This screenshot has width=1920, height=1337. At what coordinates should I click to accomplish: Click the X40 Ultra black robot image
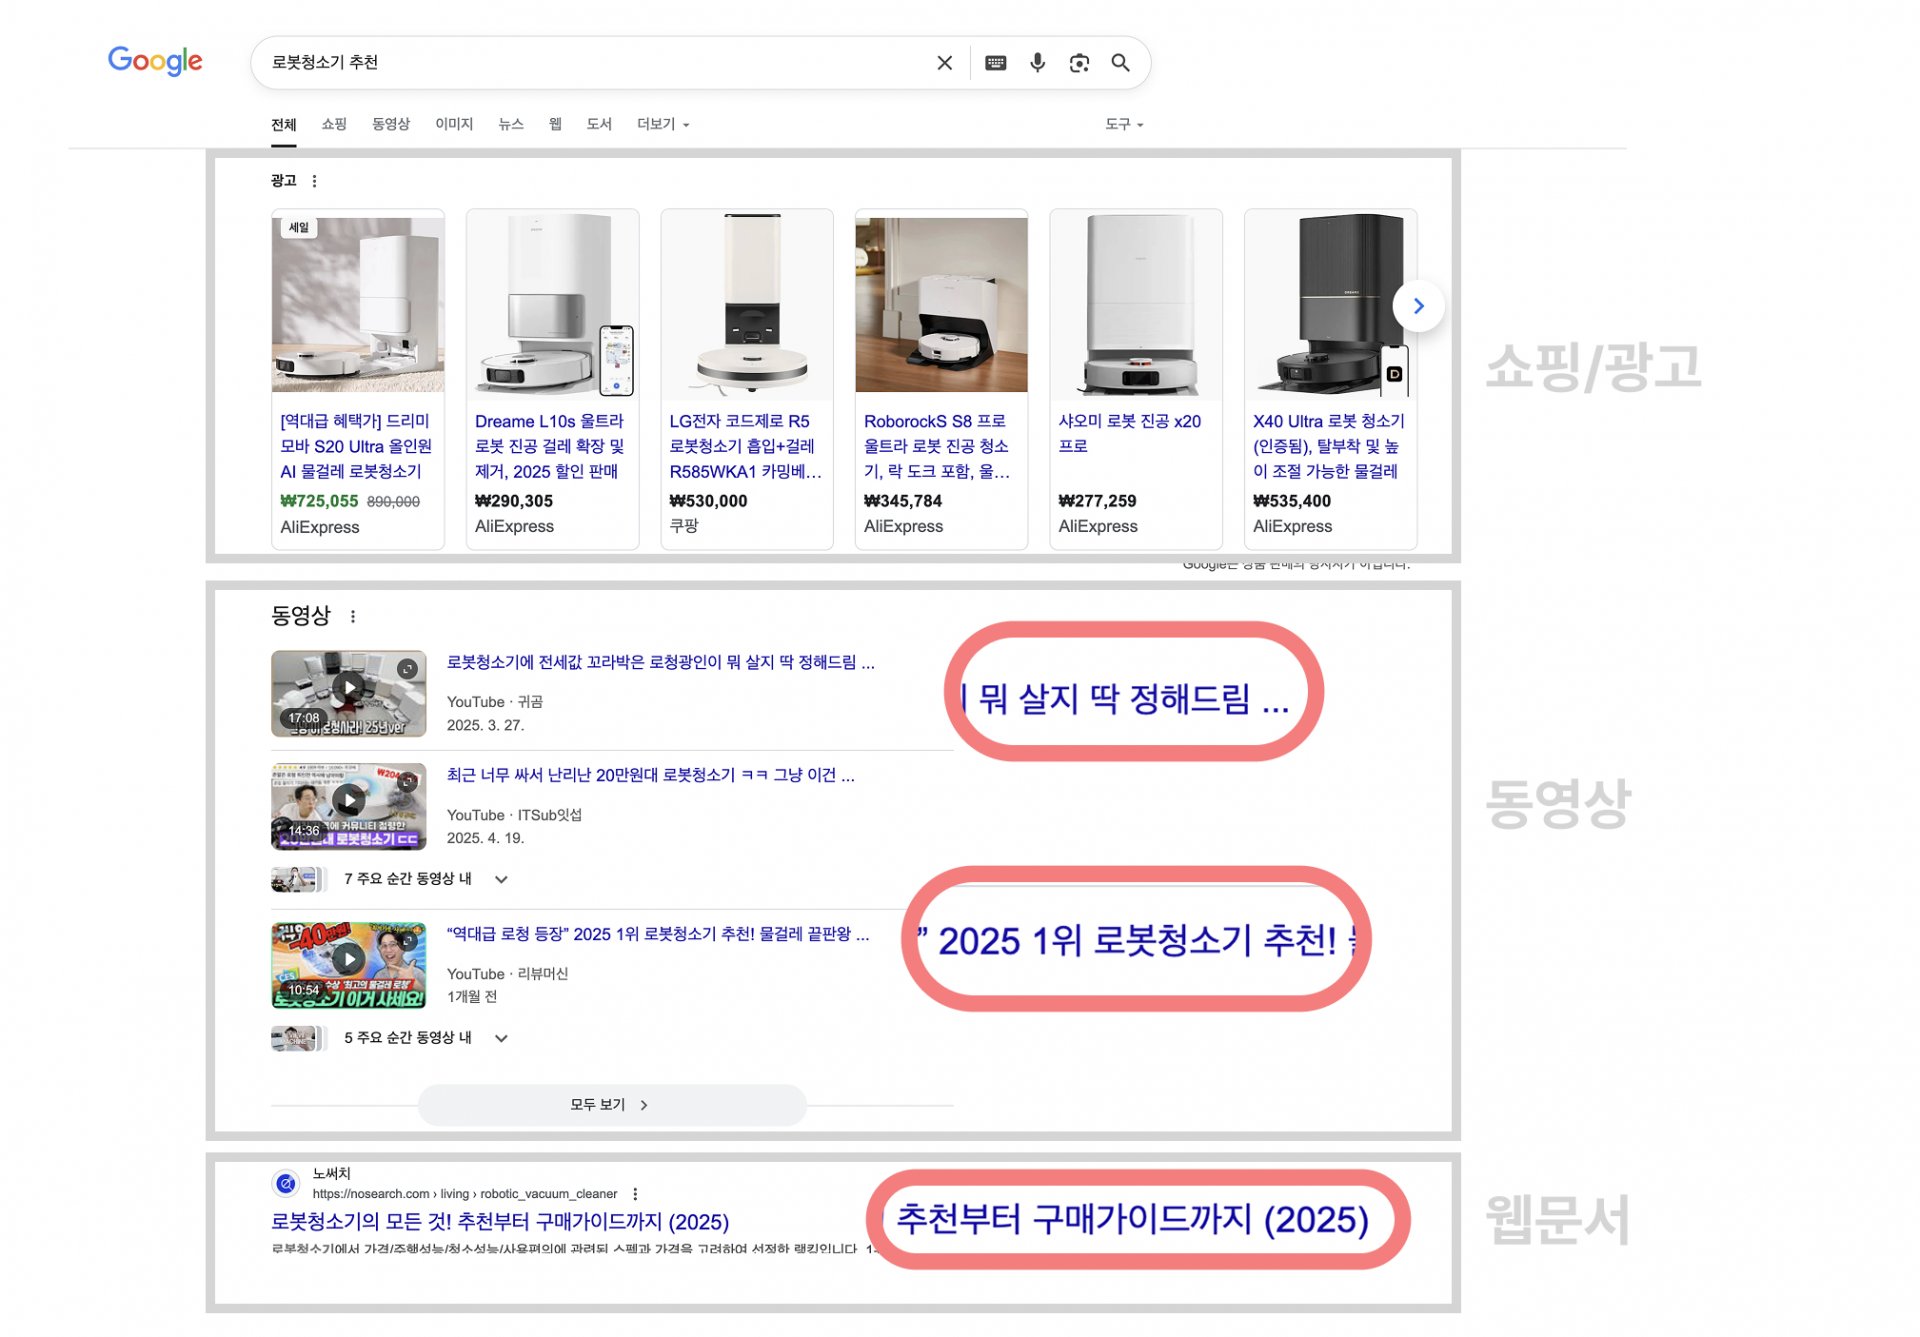point(1331,305)
